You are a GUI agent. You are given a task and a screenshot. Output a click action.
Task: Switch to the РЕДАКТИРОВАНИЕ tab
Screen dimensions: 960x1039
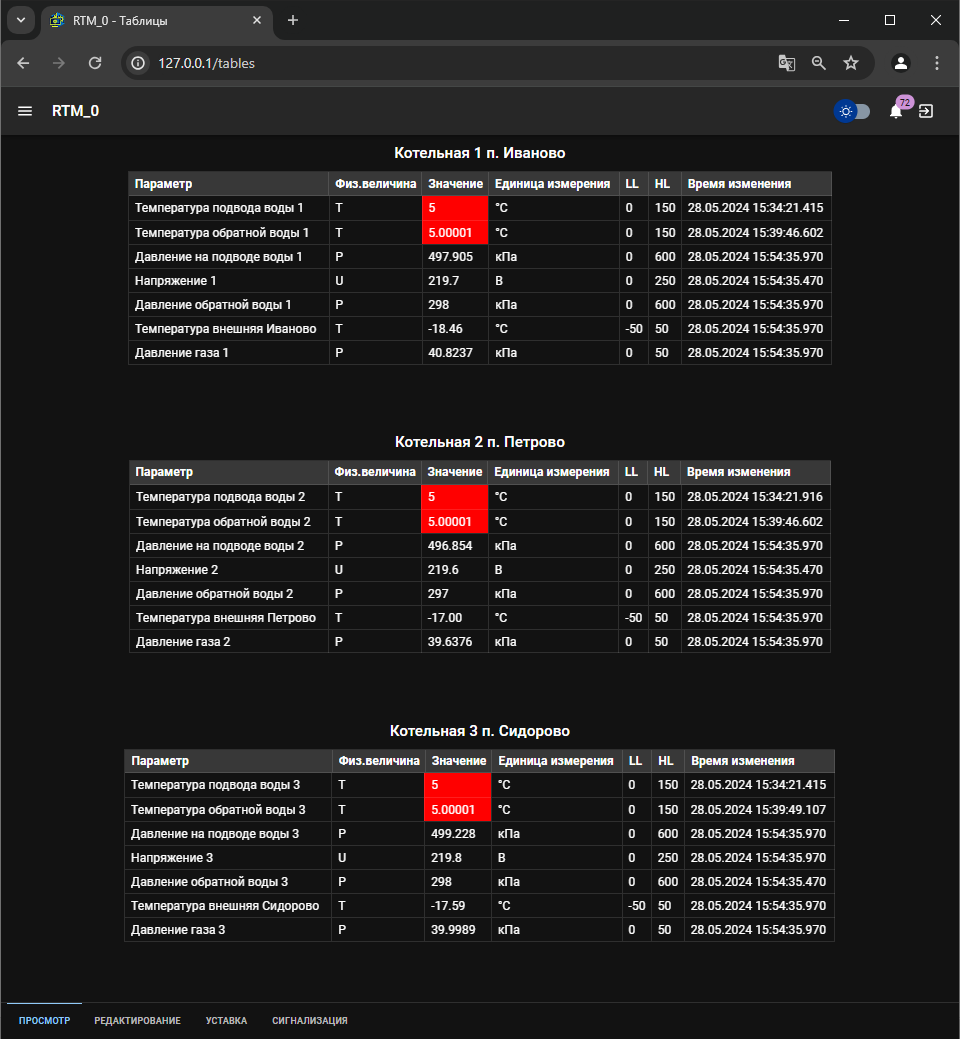point(137,1020)
